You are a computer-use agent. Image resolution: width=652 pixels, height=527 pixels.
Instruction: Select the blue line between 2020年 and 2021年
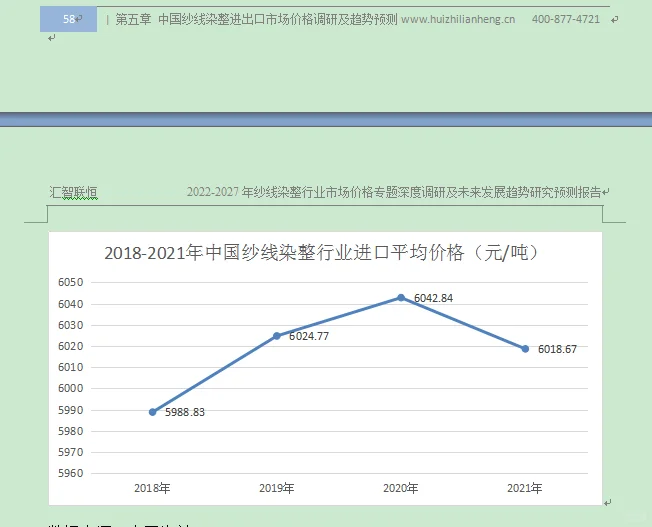point(463,323)
